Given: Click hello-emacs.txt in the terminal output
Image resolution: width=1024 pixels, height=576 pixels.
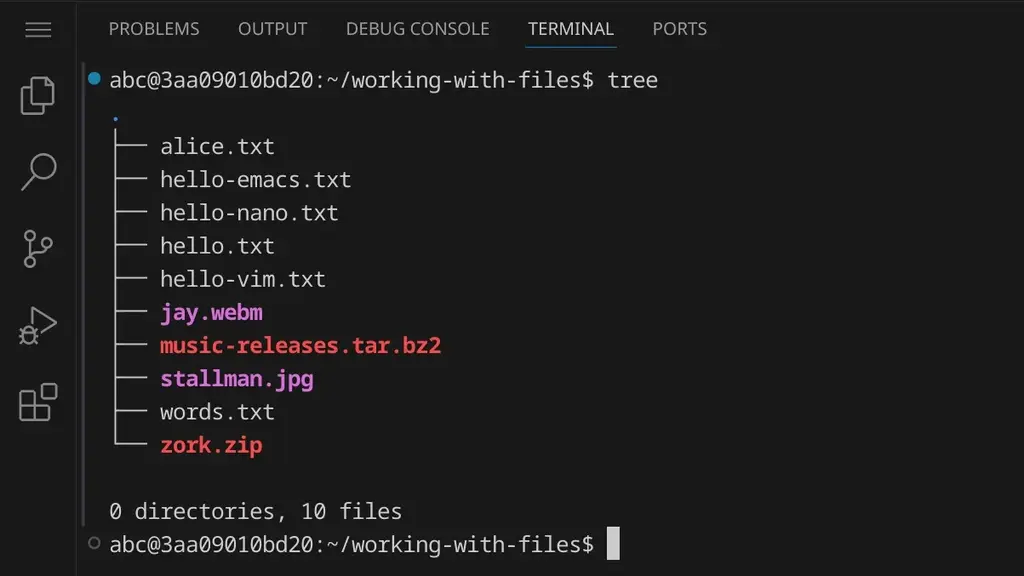Looking at the screenshot, I should [x=255, y=180].
